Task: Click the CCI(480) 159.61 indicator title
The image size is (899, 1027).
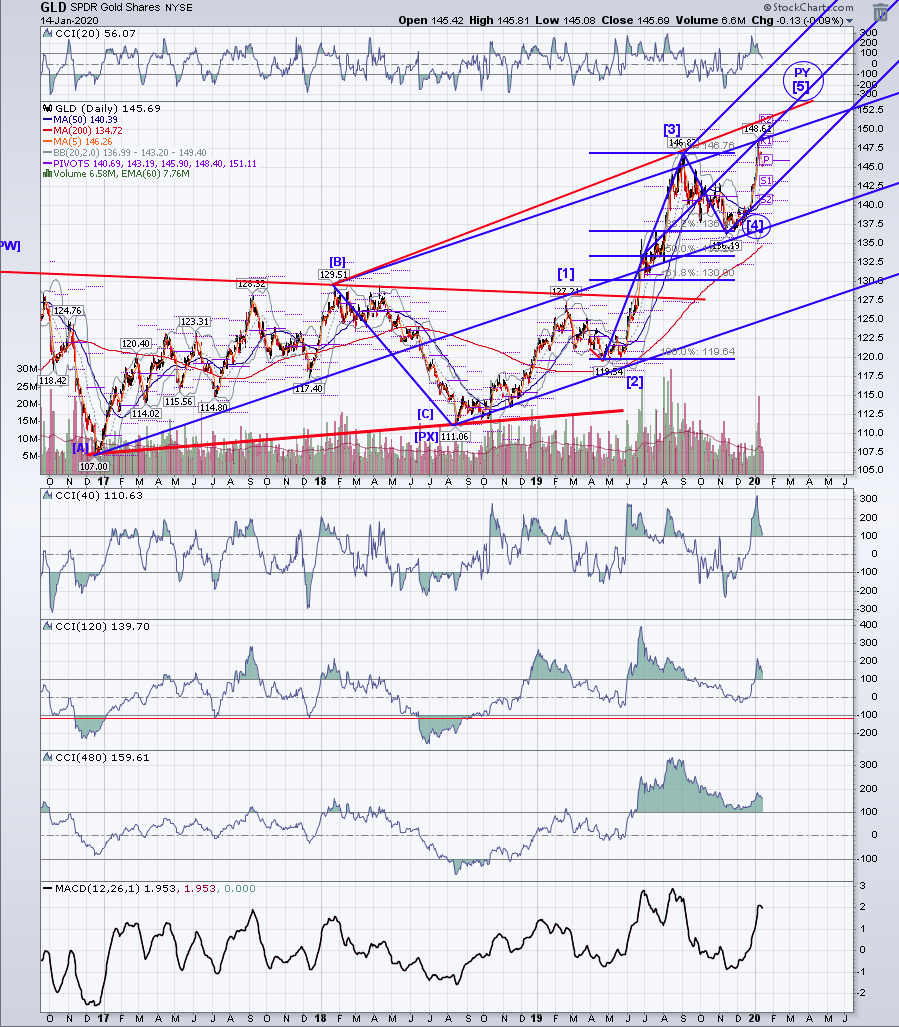Action: point(102,758)
